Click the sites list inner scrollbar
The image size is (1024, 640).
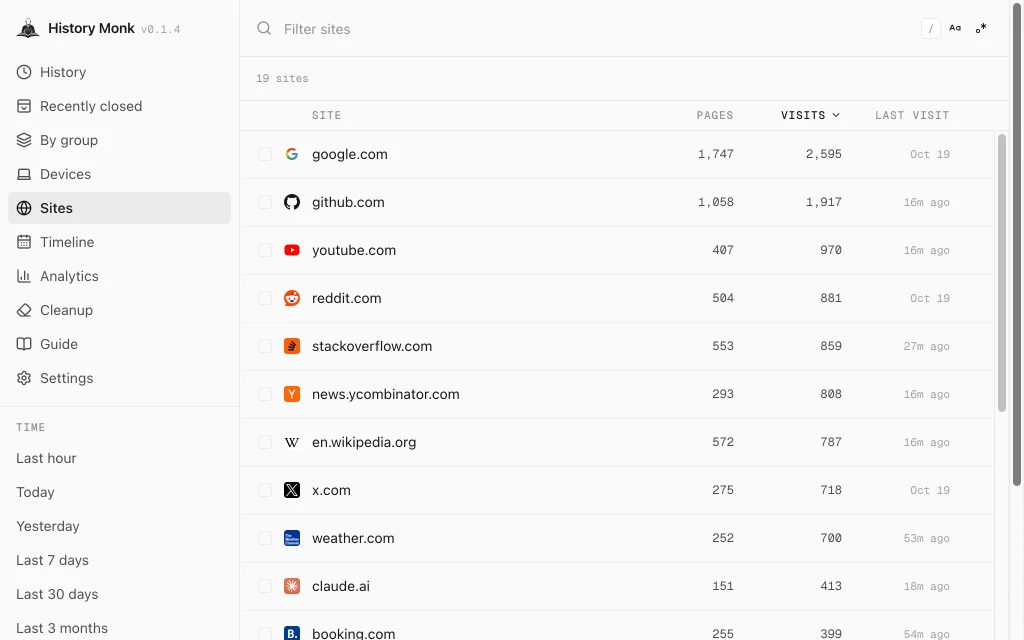[x=1002, y=273]
